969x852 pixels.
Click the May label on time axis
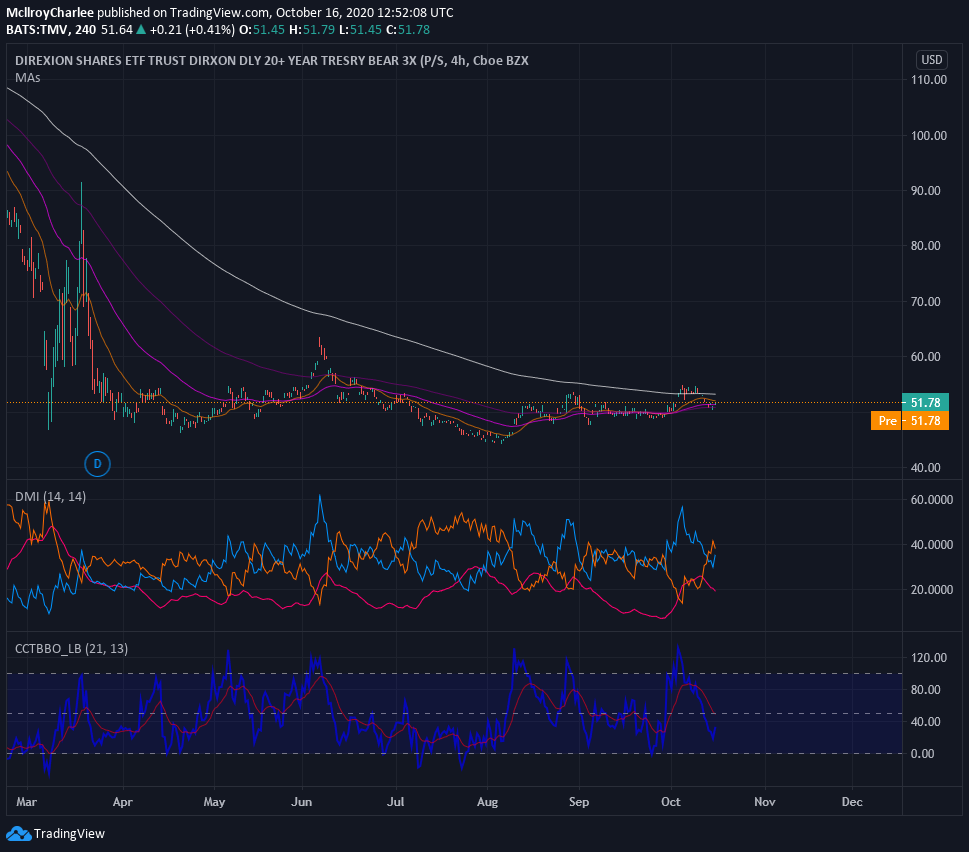click(214, 802)
